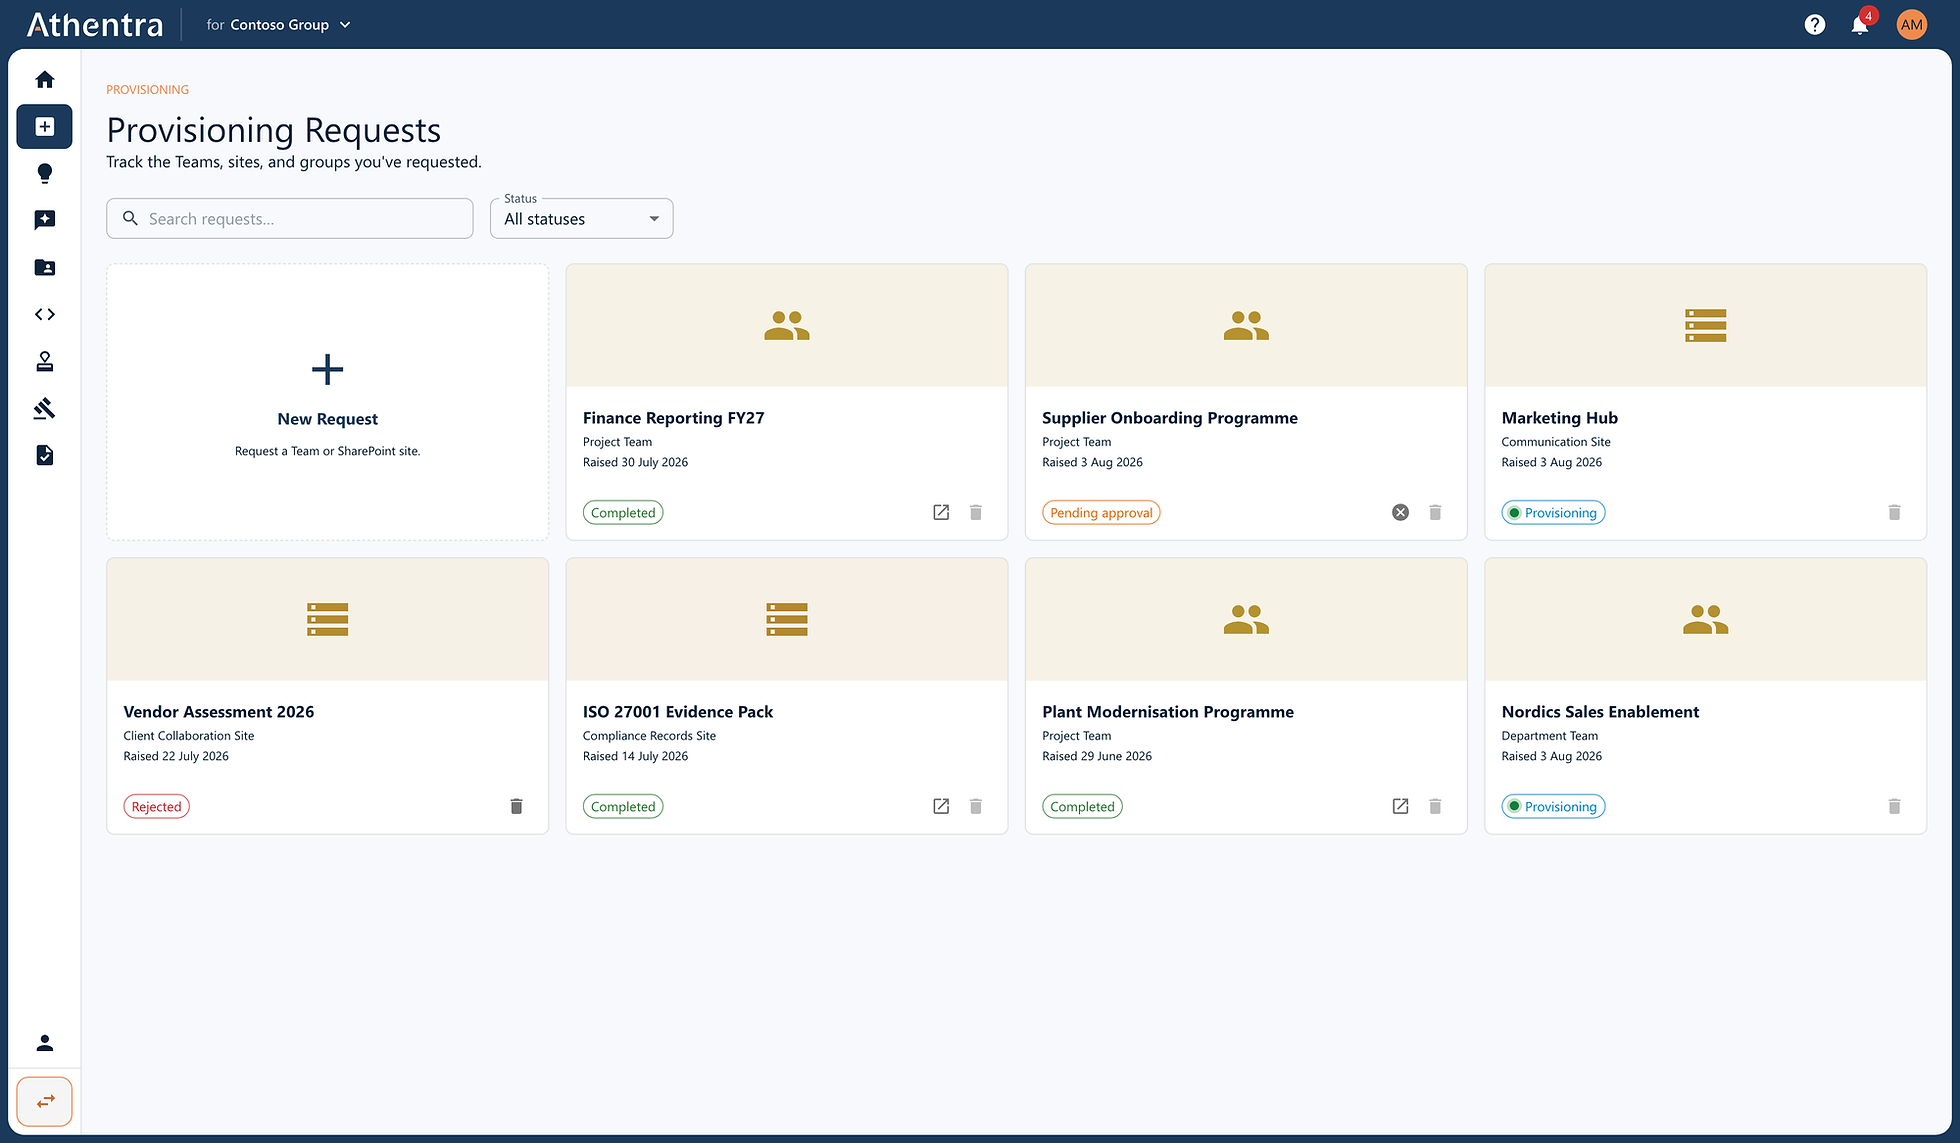Open Plant Modernisation Programme external link
This screenshot has height=1143, width=1960.
click(x=1400, y=806)
